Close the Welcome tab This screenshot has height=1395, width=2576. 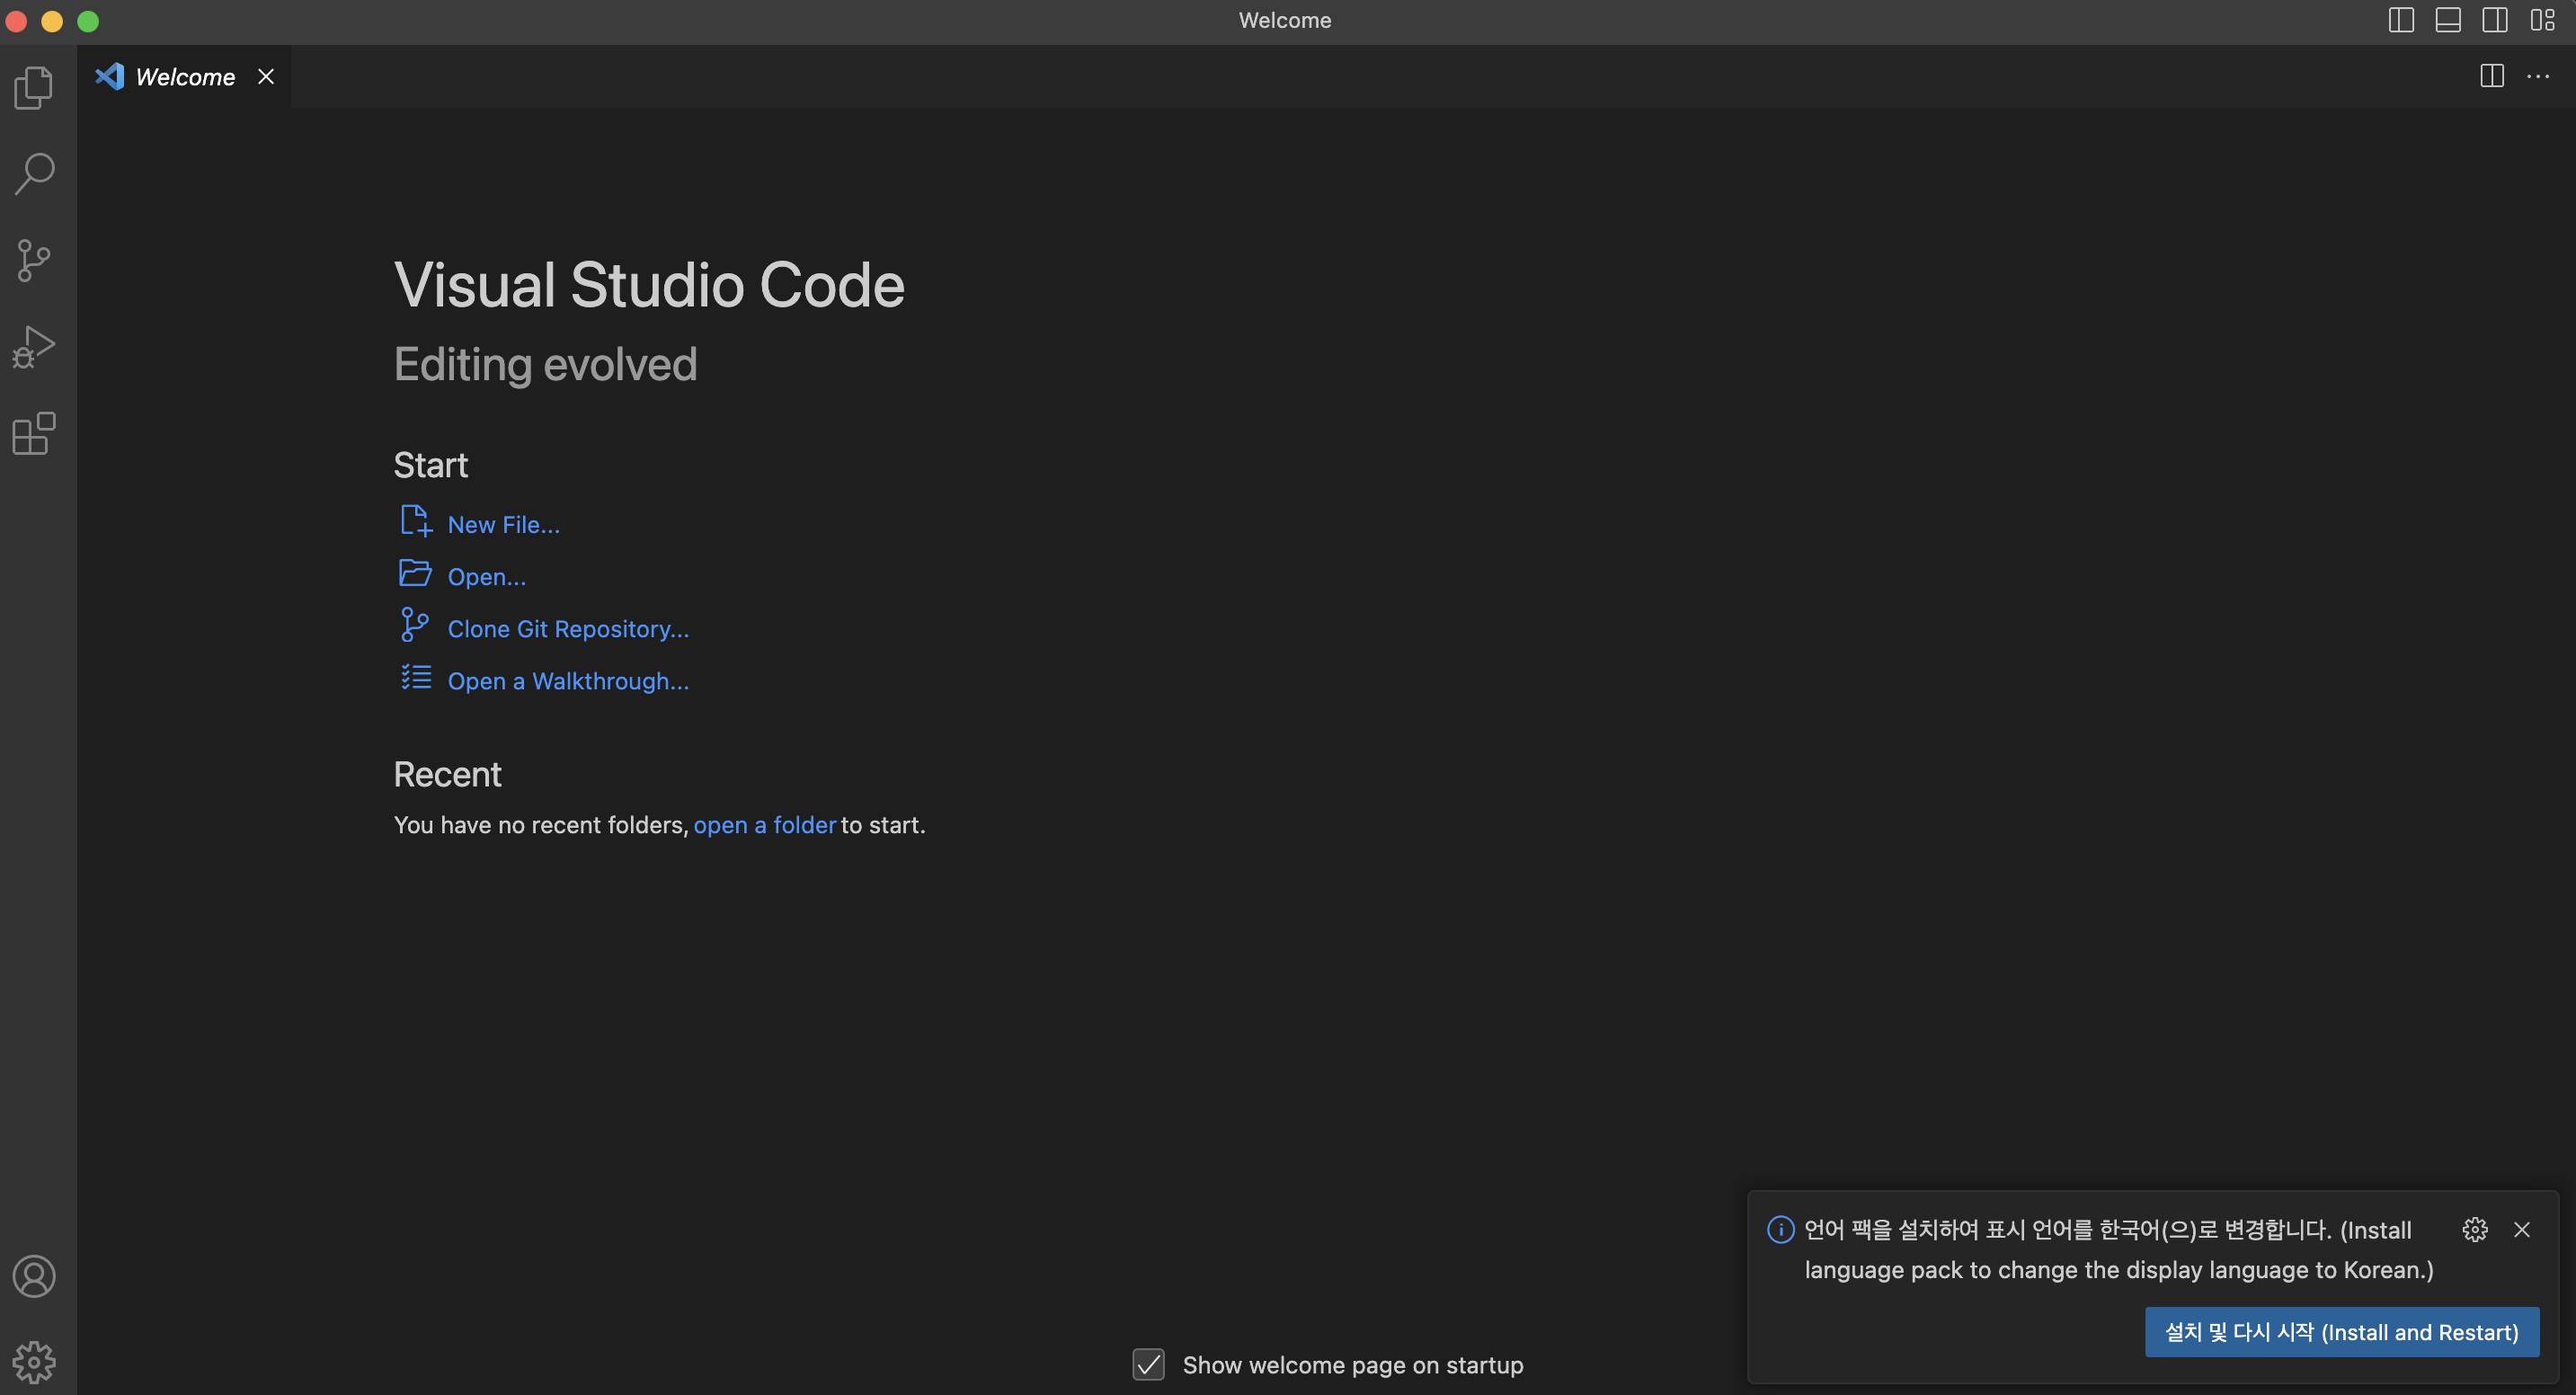(x=266, y=77)
